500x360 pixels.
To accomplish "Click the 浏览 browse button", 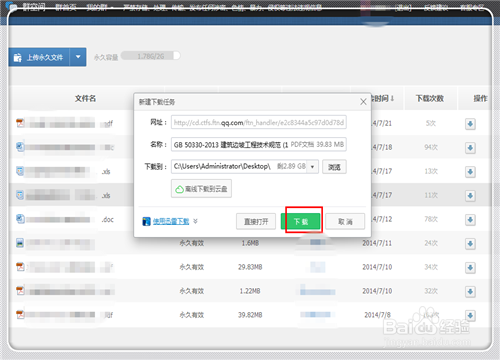I will tap(334, 167).
